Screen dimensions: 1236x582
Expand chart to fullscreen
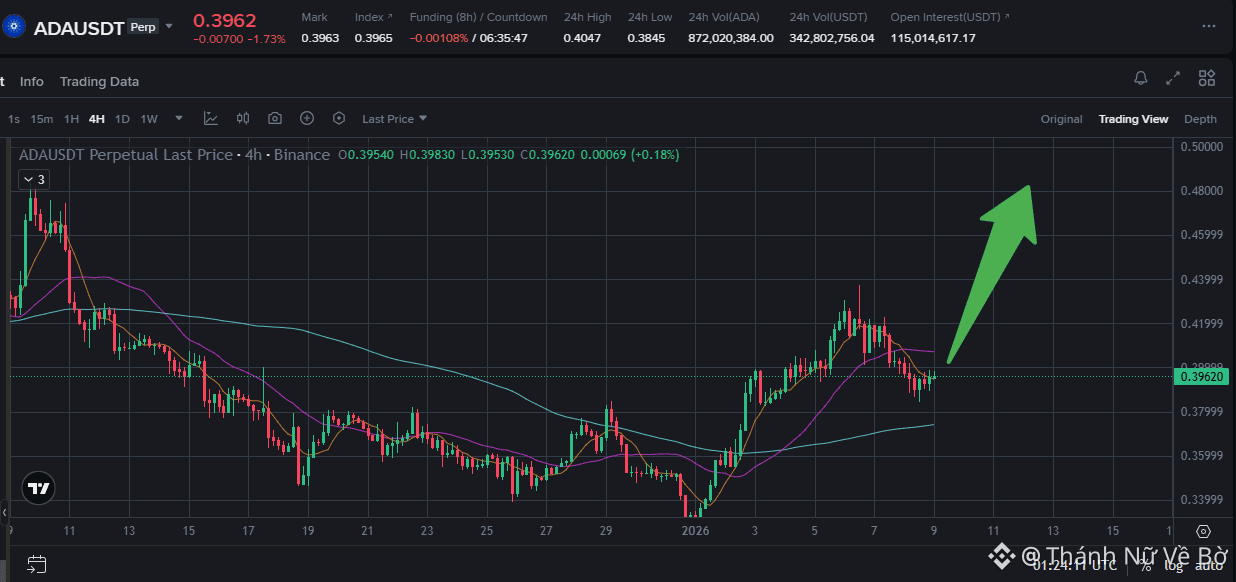coord(1174,78)
